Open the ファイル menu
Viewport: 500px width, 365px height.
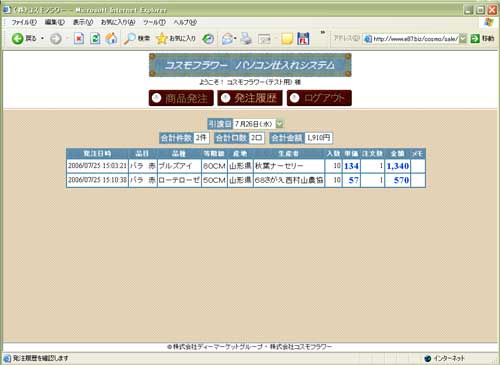coord(24,22)
